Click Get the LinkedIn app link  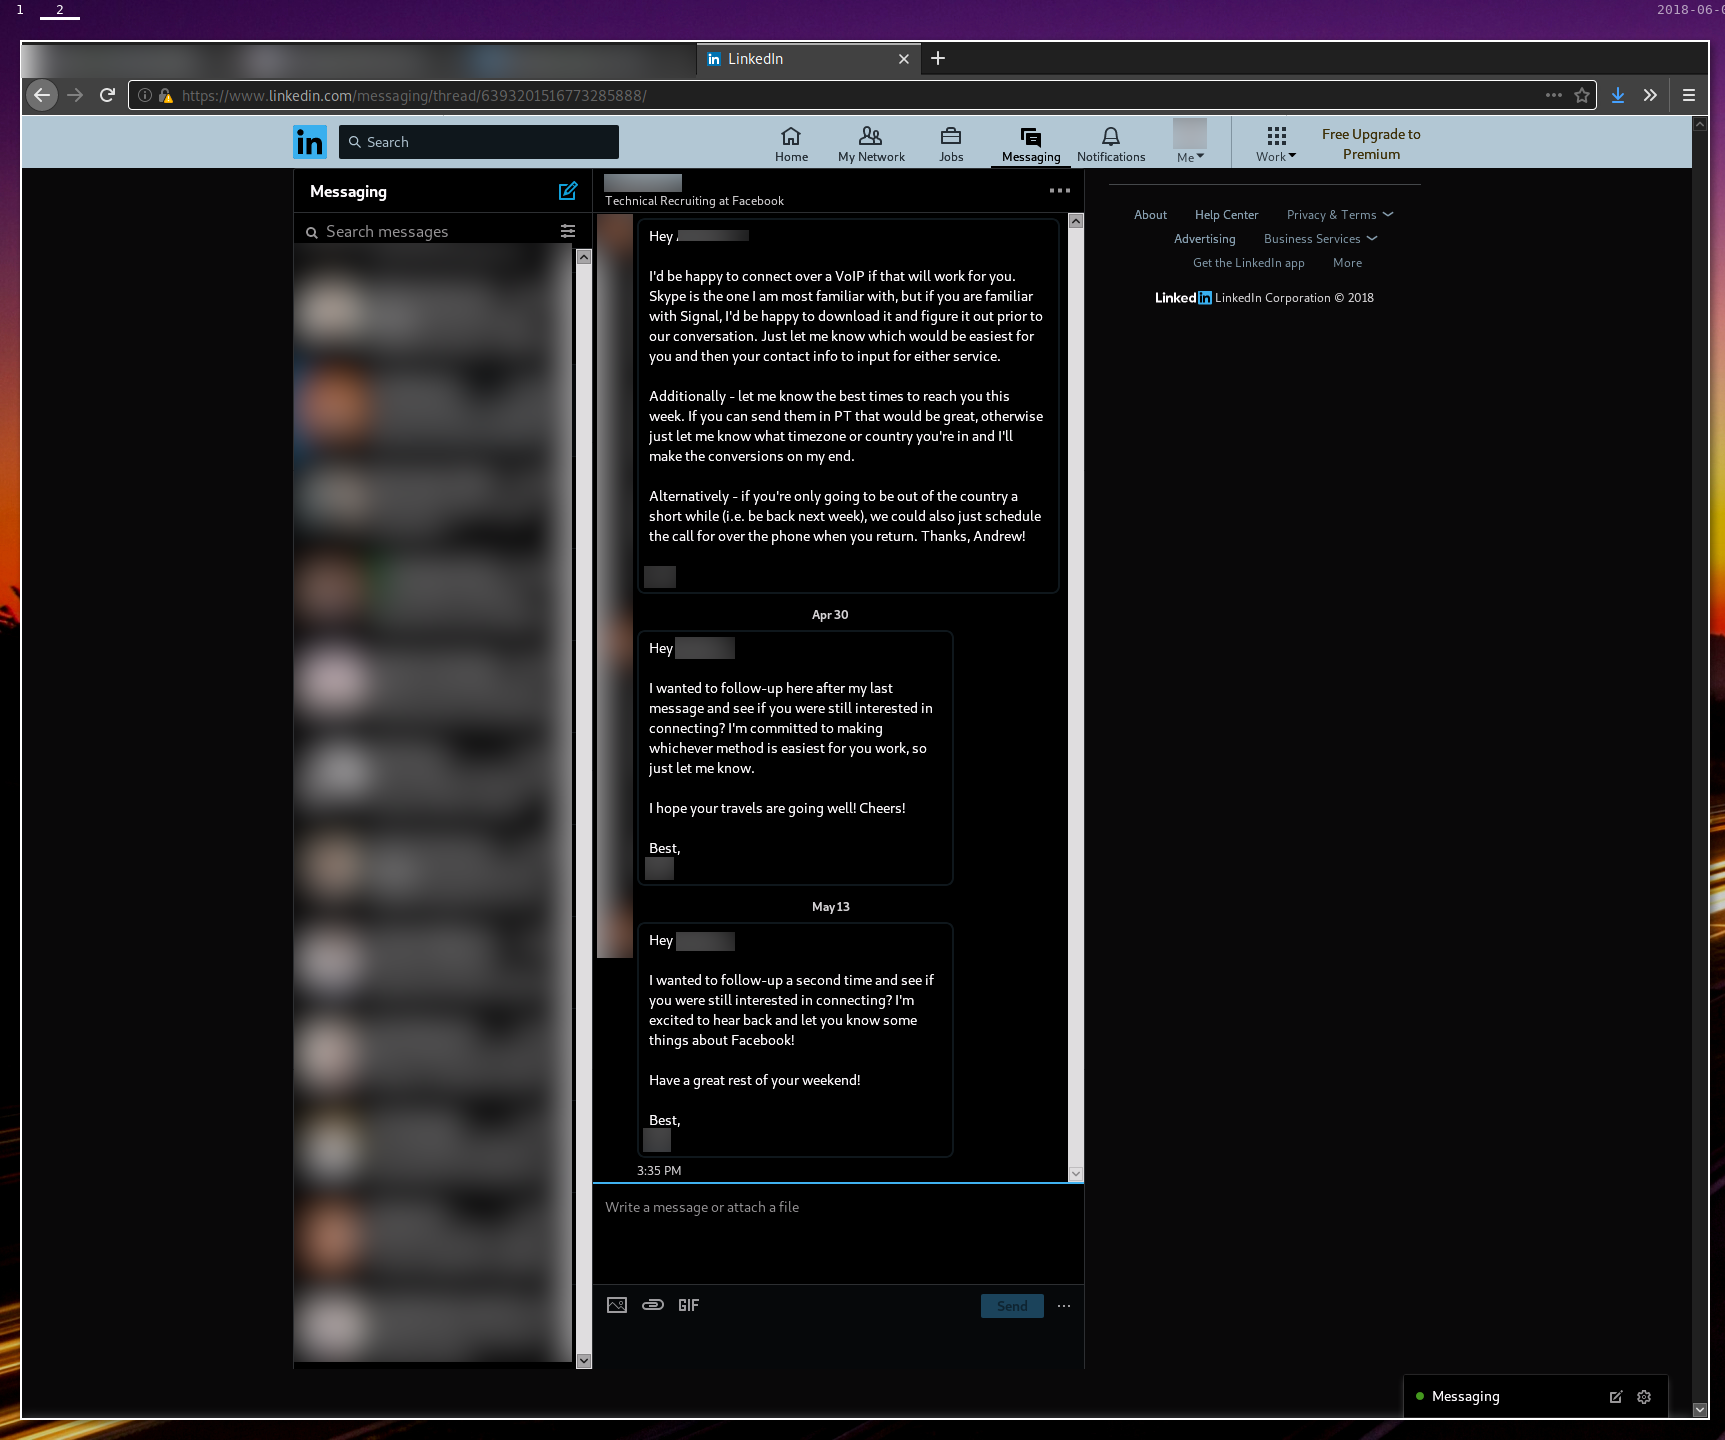1248,263
